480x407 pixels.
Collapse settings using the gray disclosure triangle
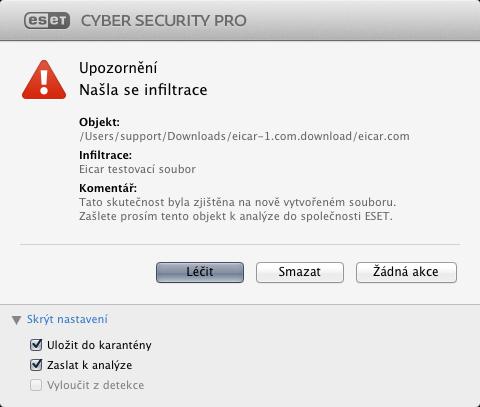(x=16, y=320)
